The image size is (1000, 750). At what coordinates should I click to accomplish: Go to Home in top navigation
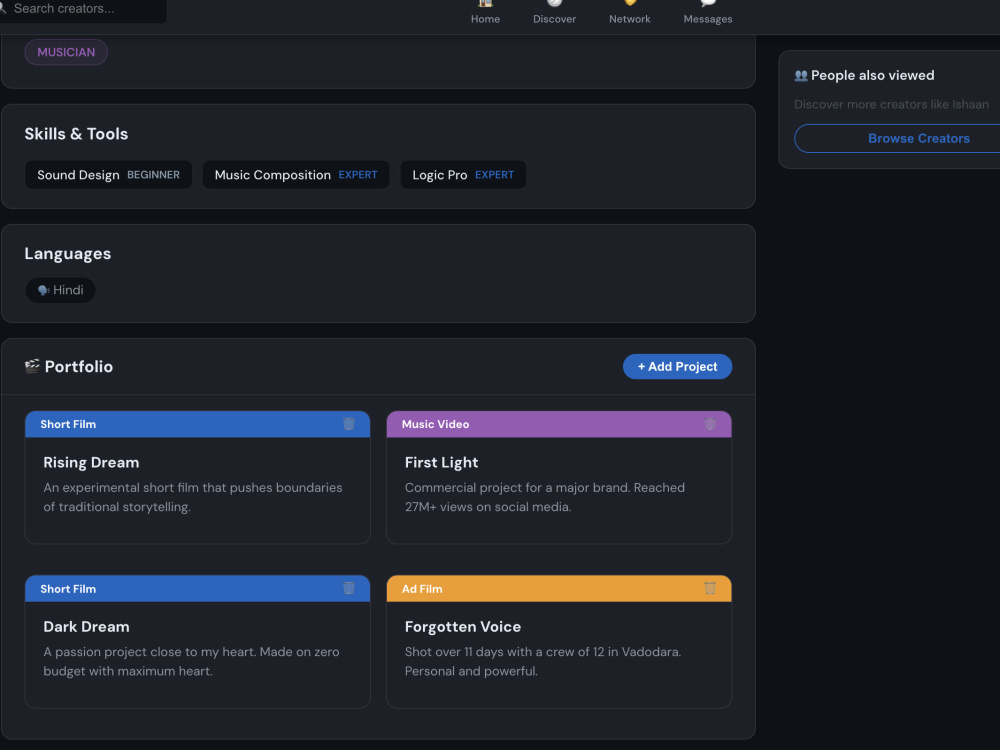click(485, 13)
